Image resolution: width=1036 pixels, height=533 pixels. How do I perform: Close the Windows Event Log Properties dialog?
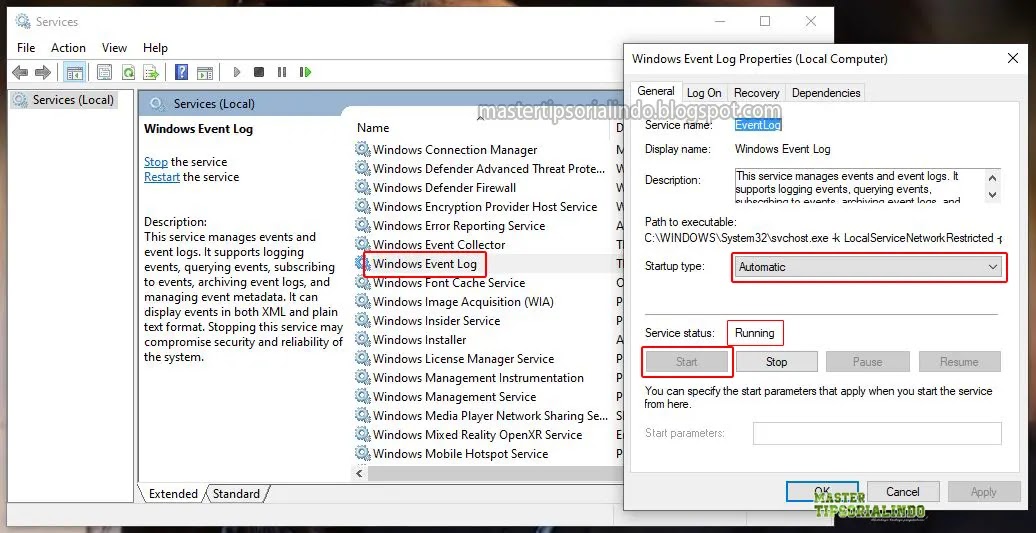(x=1012, y=59)
